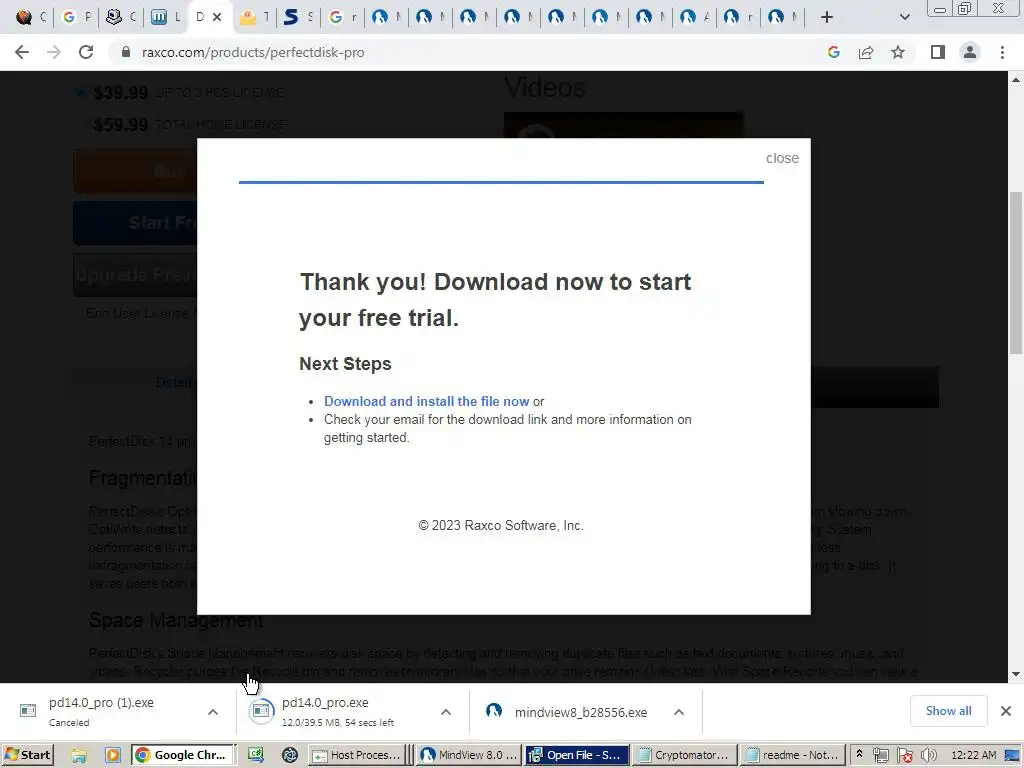Open options for canceled pd14.0_pro (1).exe

(x=213, y=712)
